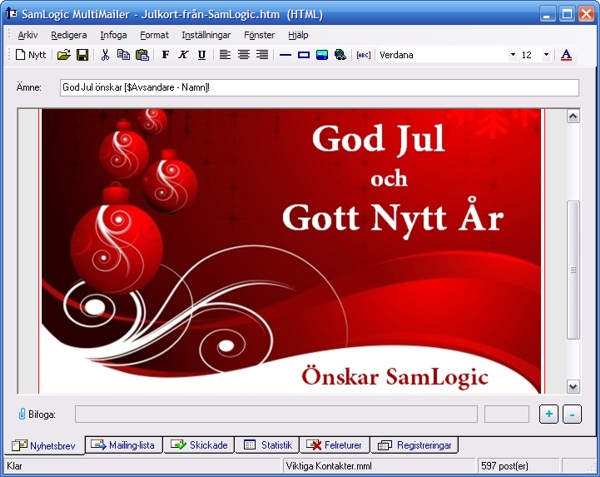Center align the text

coord(243,55)
